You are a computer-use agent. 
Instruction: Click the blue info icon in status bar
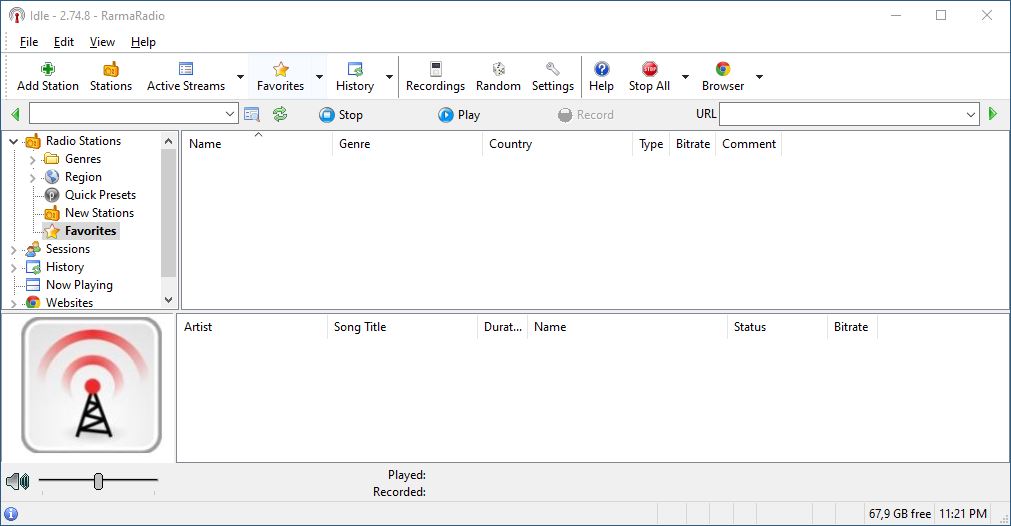click(x=11, y=514)
